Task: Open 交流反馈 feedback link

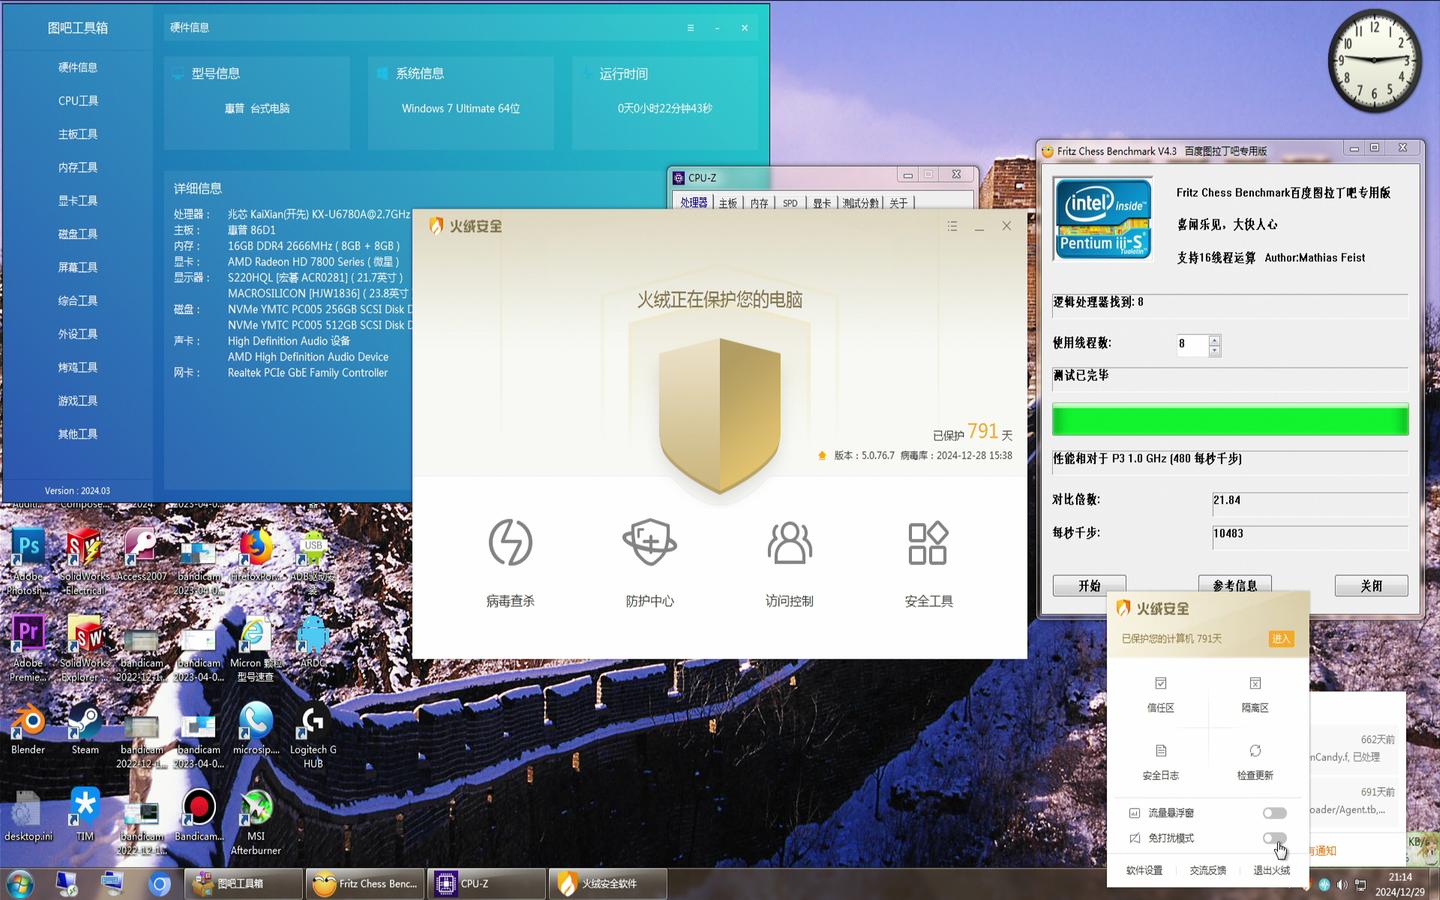Action: pyautogui.click(x=1208, y=871)
